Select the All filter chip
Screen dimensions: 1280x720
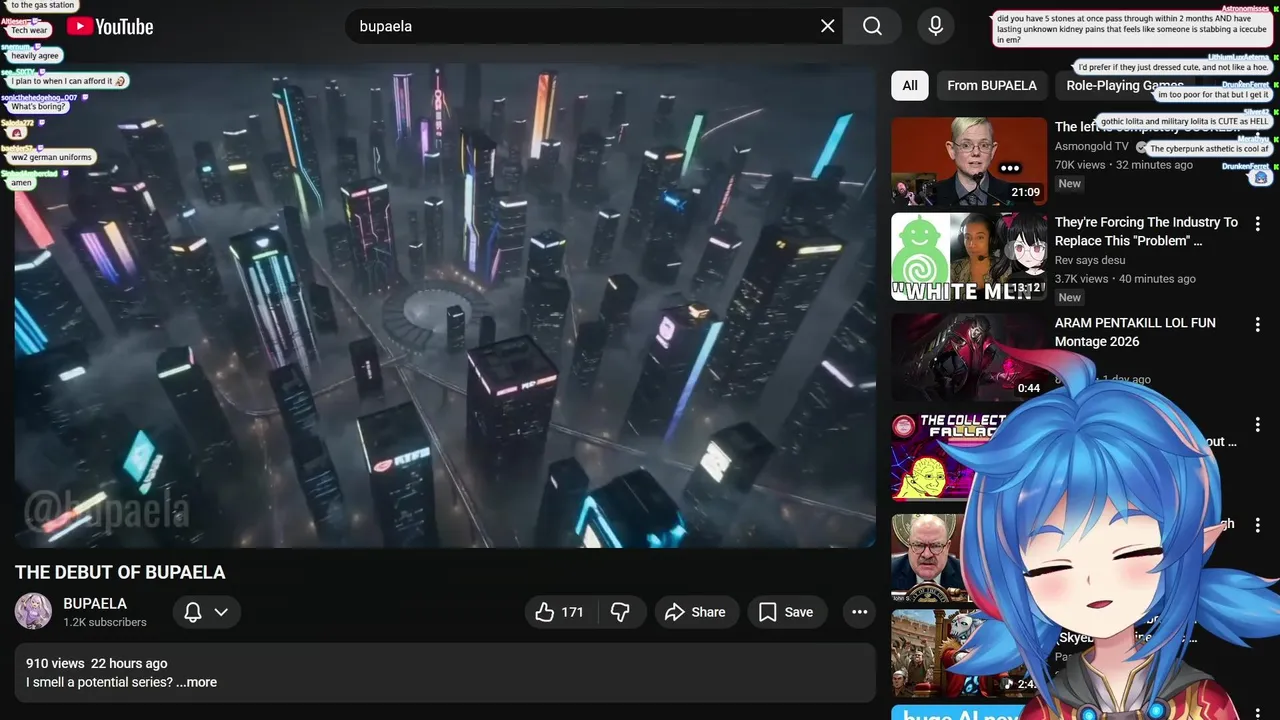tap(910, 85)
